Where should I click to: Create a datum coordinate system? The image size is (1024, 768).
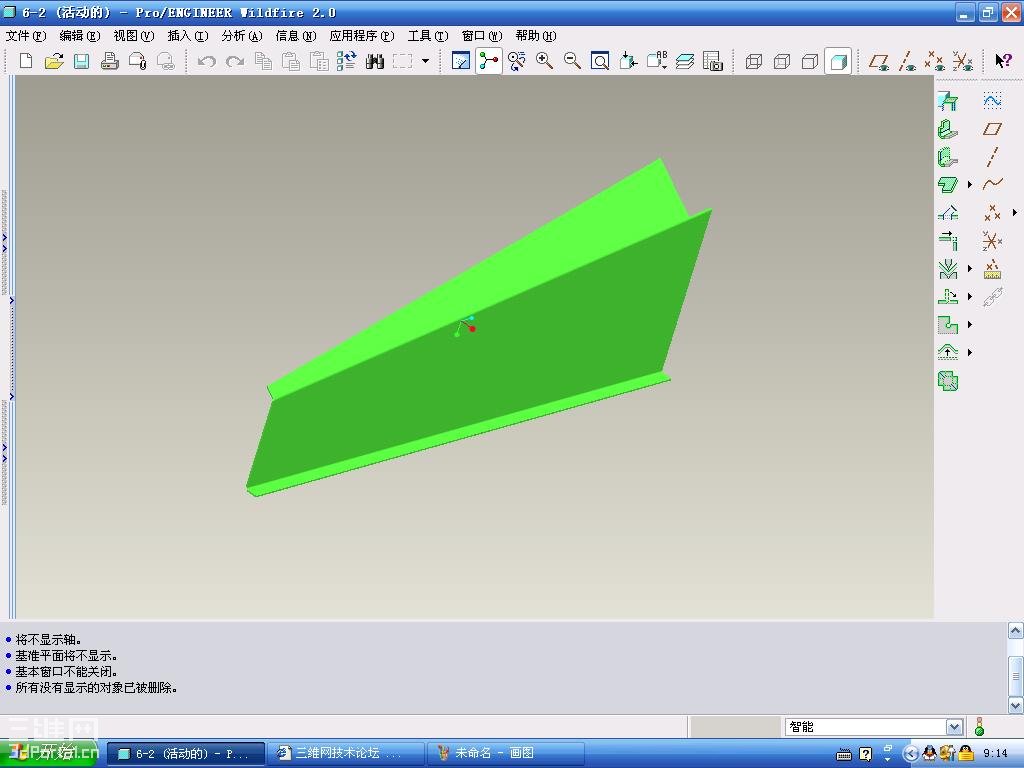click(993, 241)
